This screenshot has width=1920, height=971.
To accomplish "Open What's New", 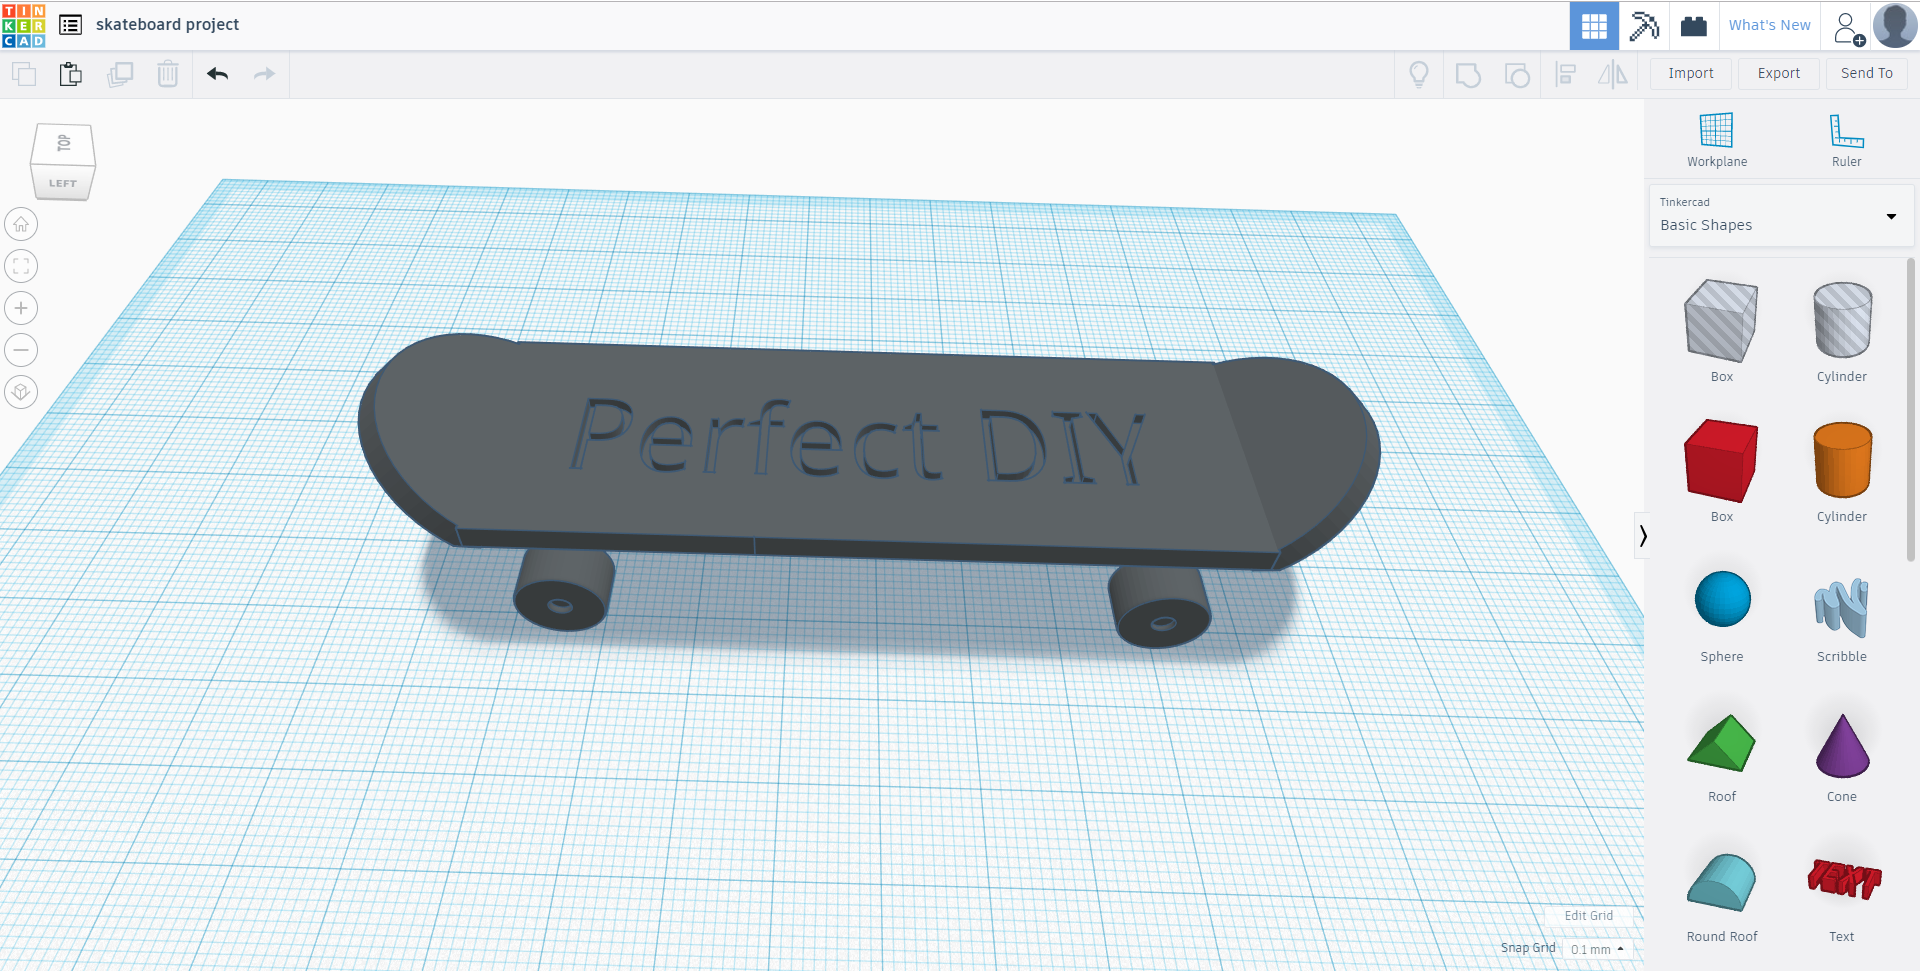I will [1770, 25].
